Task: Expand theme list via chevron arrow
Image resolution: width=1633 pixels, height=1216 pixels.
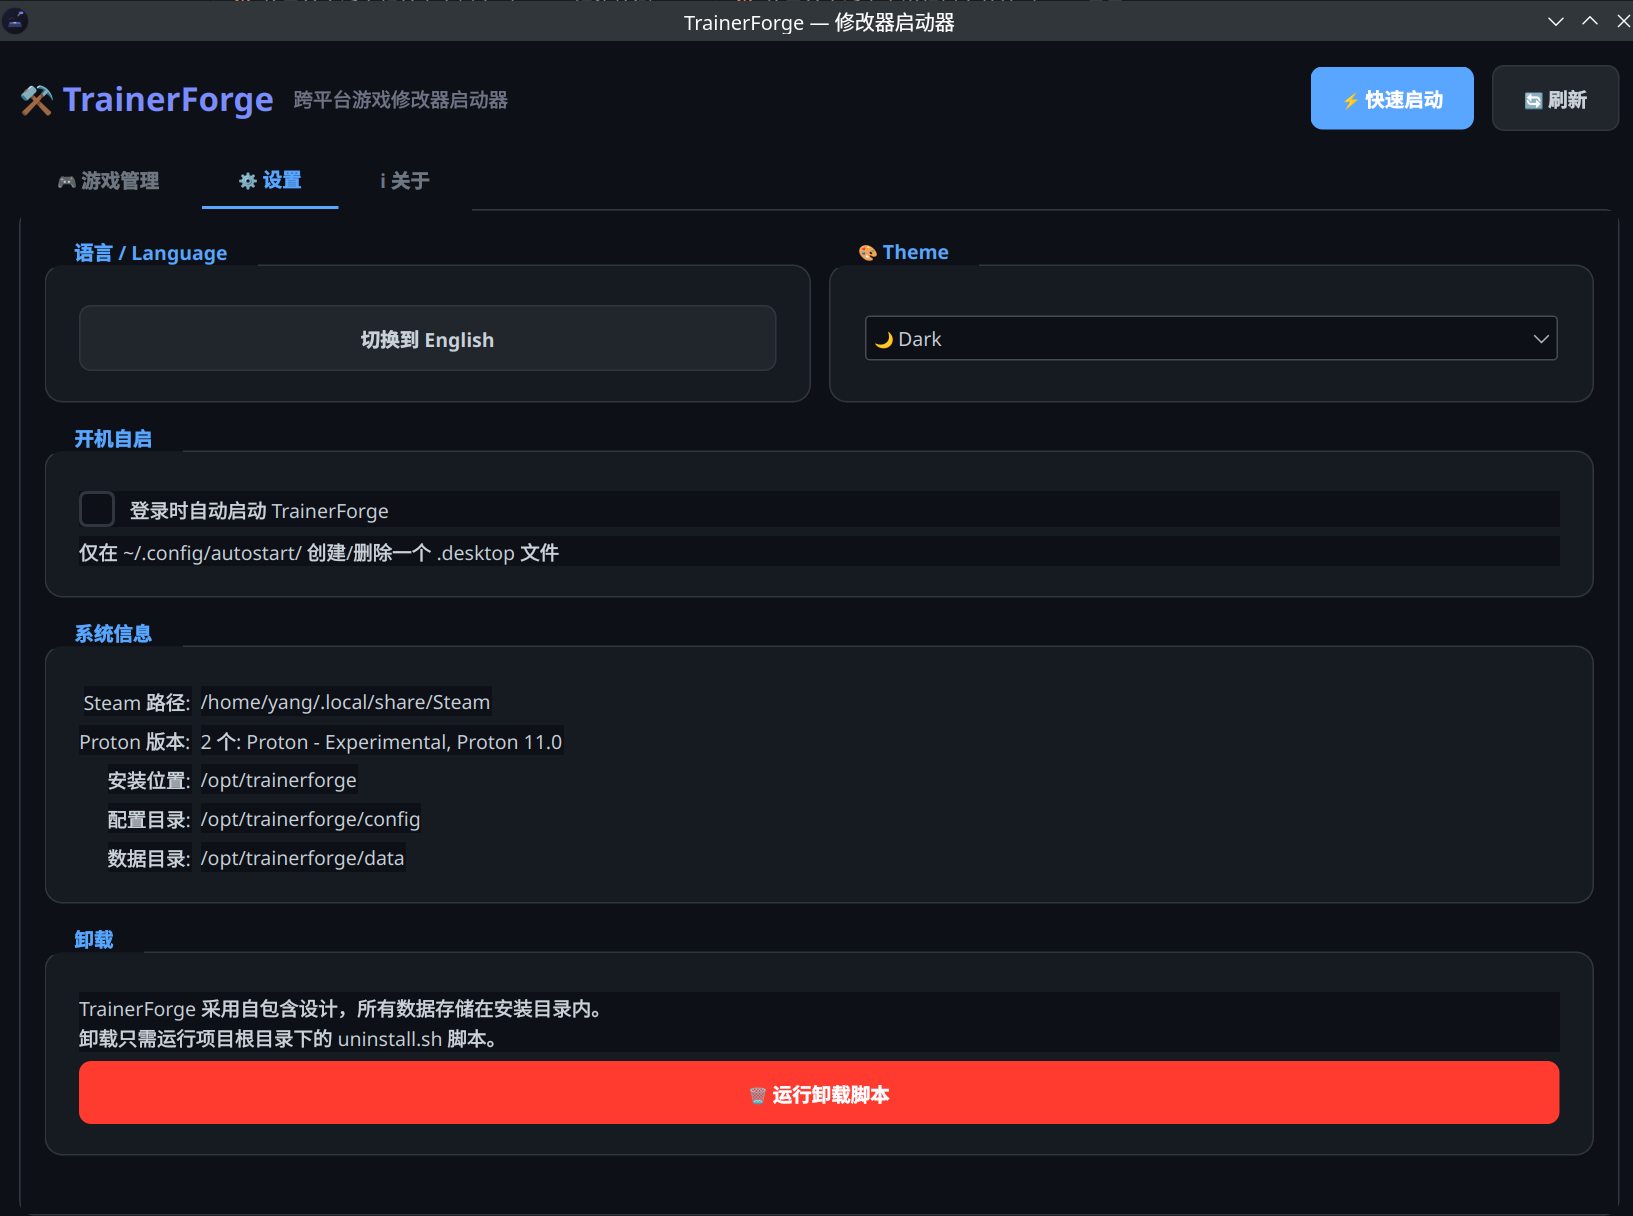Action: [1541, 339]
